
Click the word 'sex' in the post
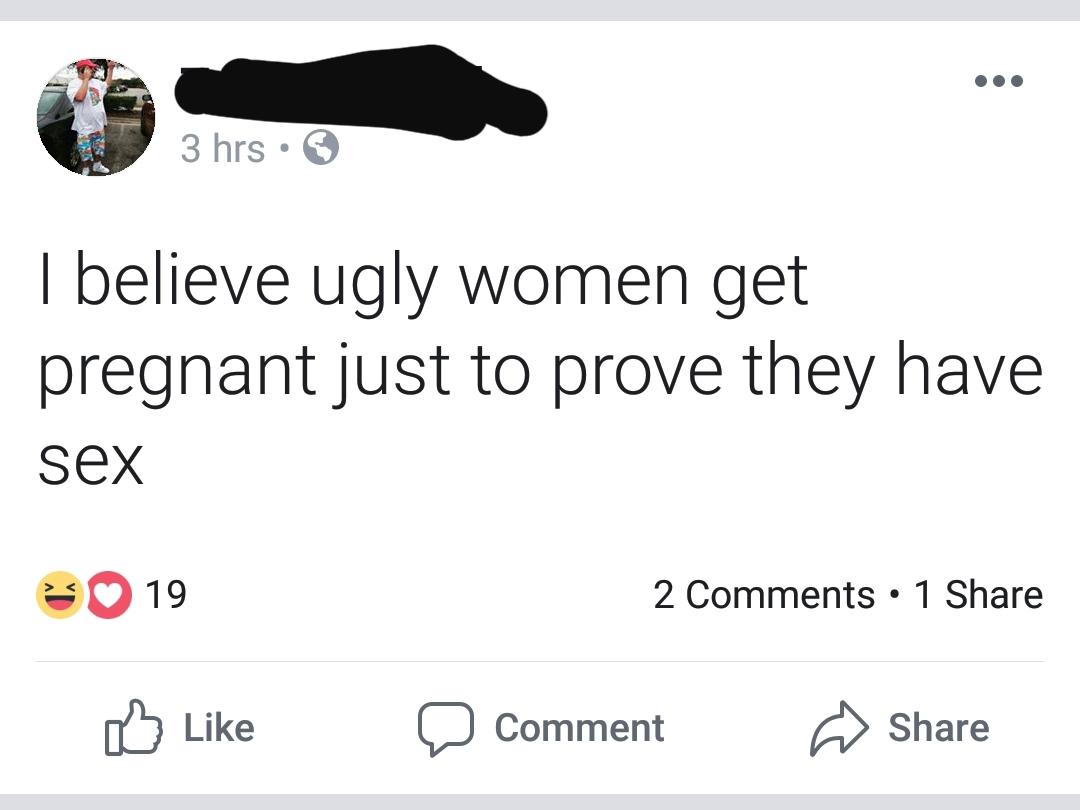(x=90, y=461)
